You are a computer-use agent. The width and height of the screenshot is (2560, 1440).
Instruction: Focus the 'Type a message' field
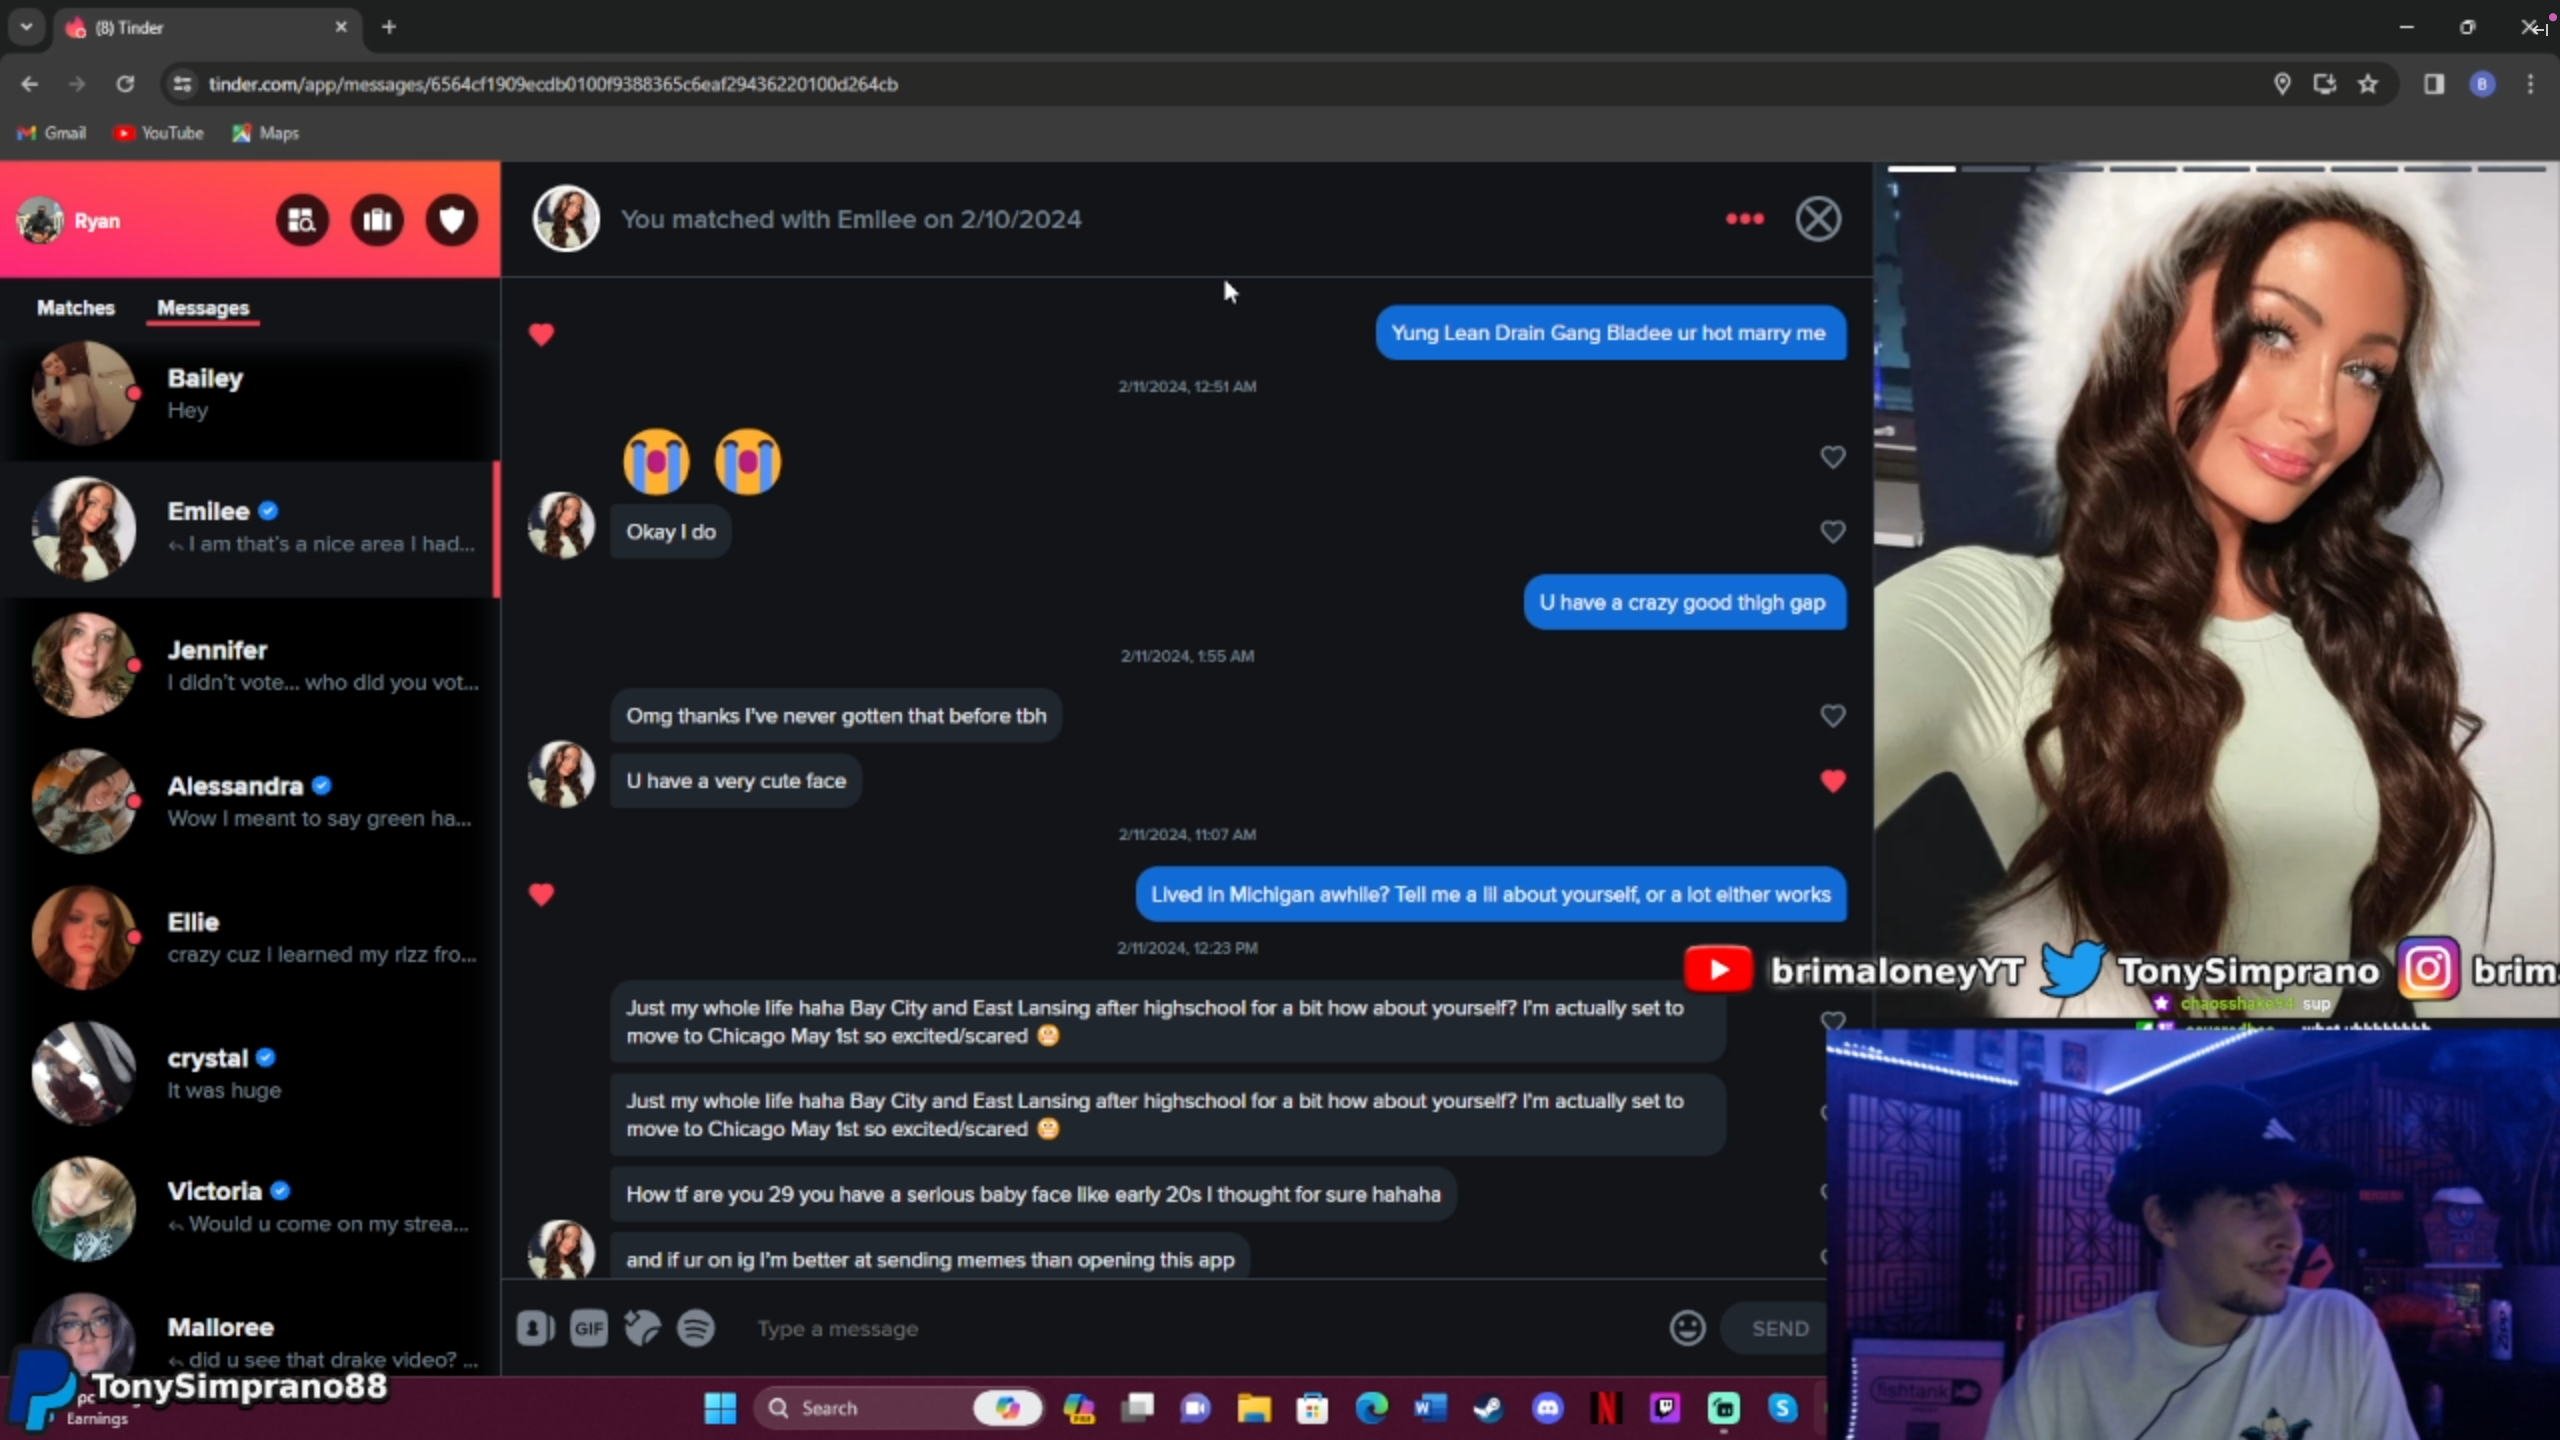point(1200,1329)
